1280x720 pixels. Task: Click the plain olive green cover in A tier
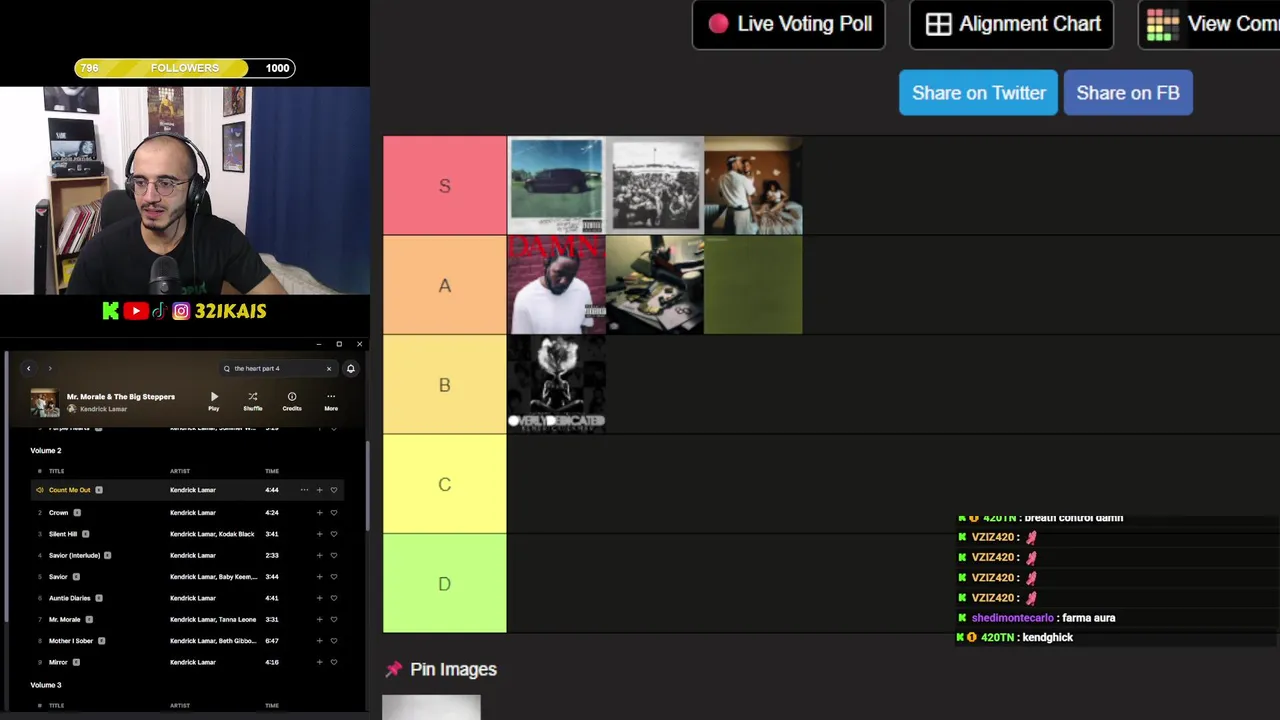point(753,285)
